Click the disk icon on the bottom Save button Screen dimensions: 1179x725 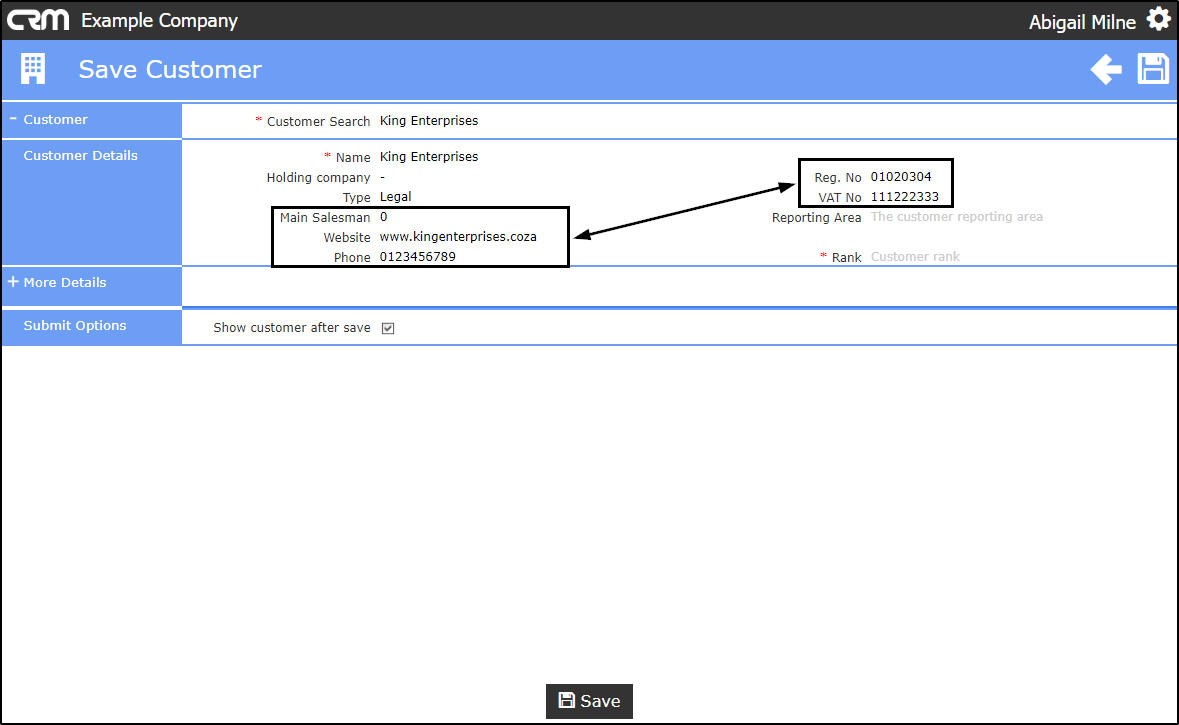[x=567, y=701]
